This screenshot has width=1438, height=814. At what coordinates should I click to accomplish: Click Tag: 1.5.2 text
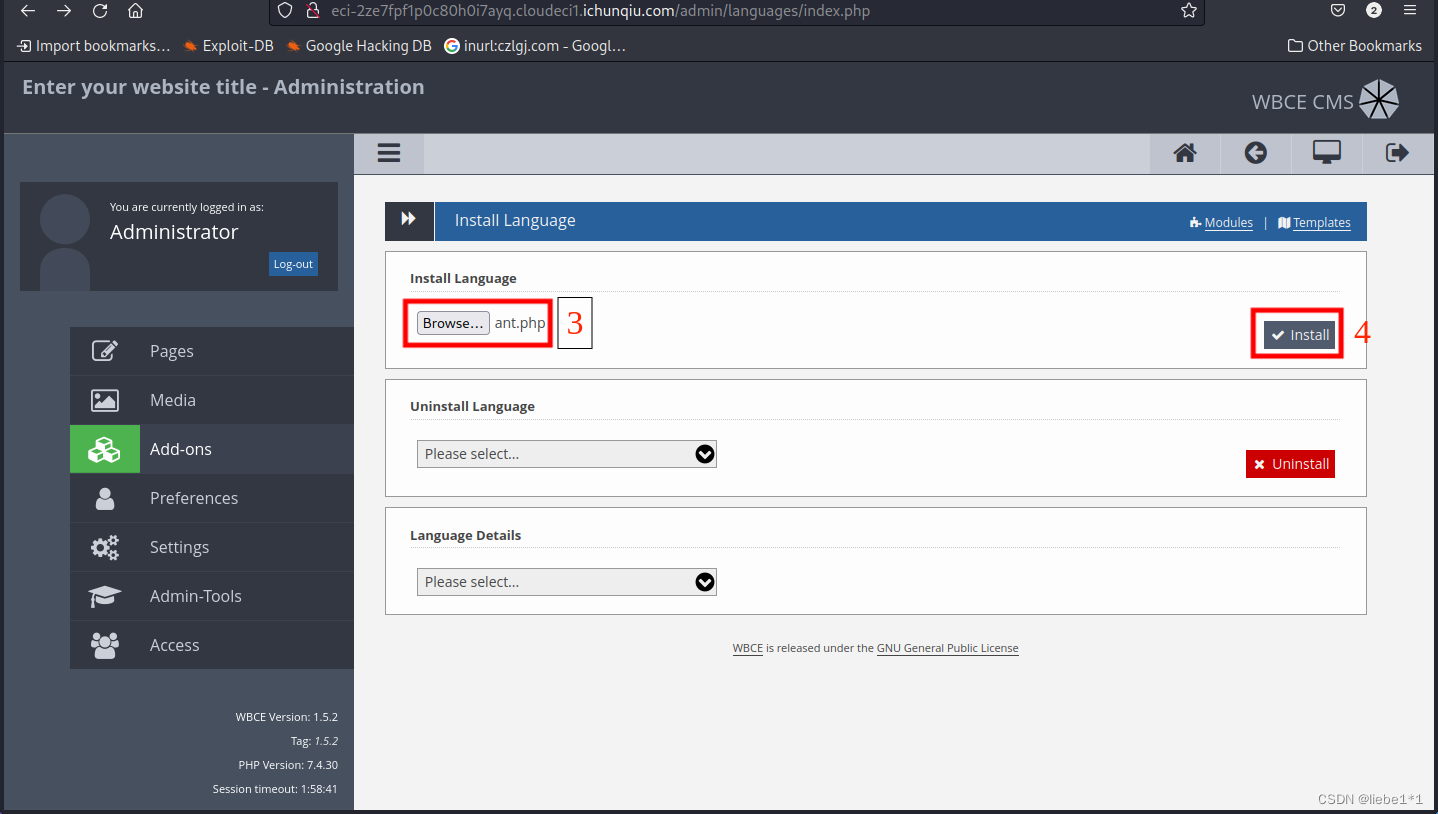[x=314, y=741]
